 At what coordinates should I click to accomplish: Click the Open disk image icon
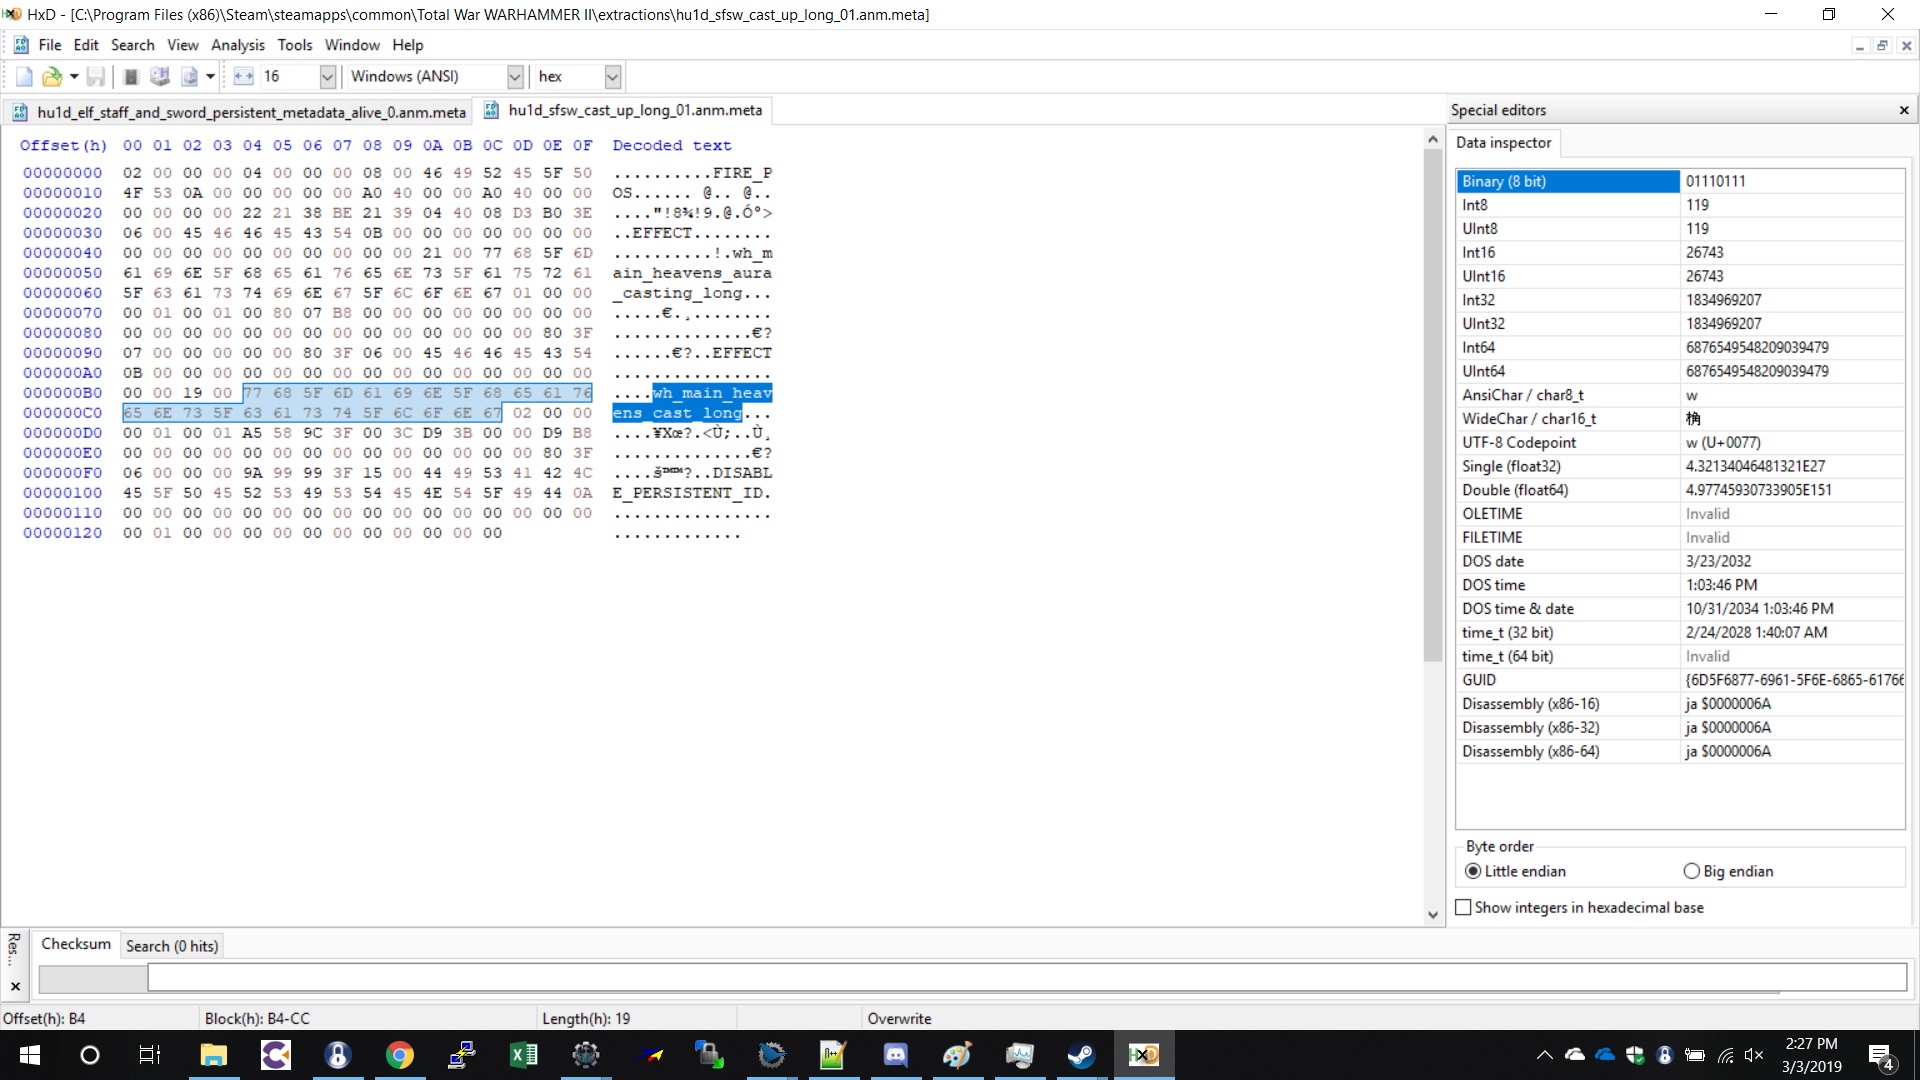coord(189,76)
